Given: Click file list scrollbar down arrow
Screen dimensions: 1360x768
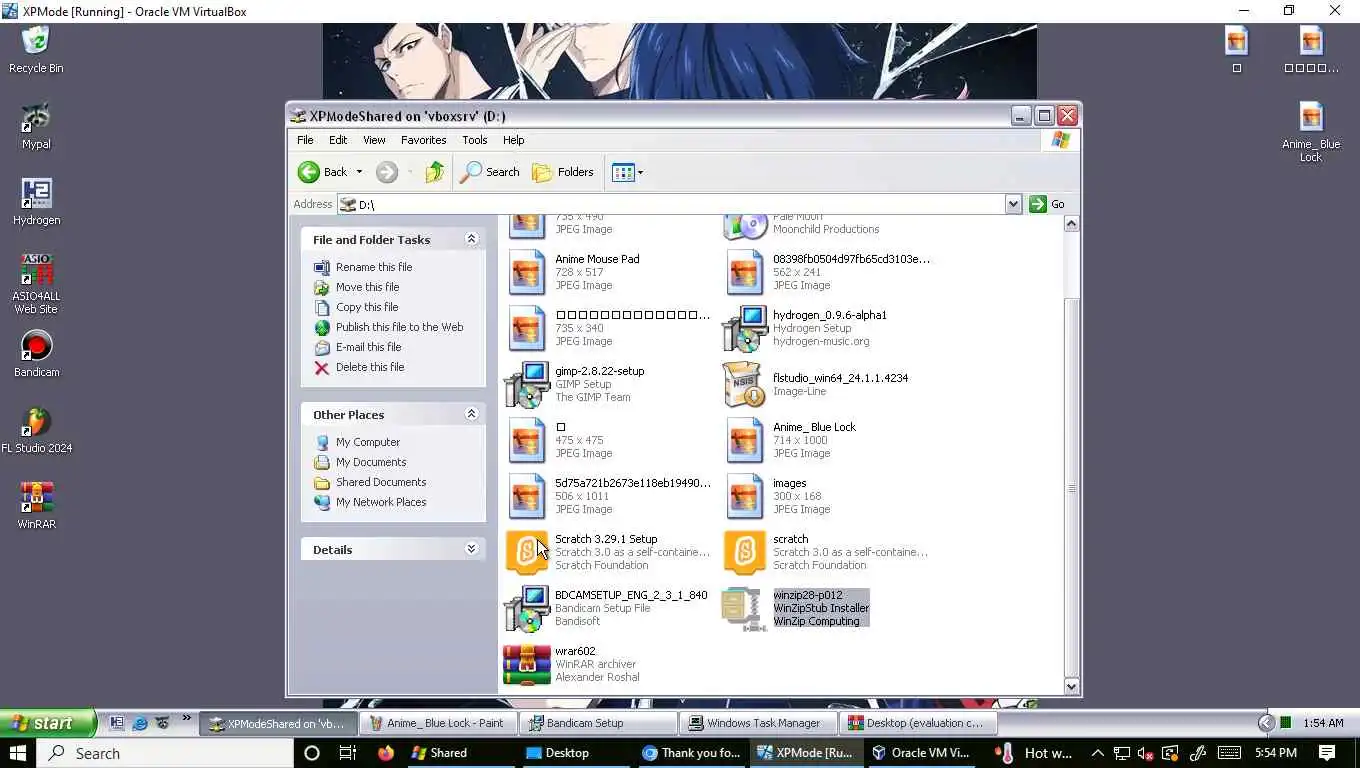Looking at the screenshot, I should (x=1071, y=686).
